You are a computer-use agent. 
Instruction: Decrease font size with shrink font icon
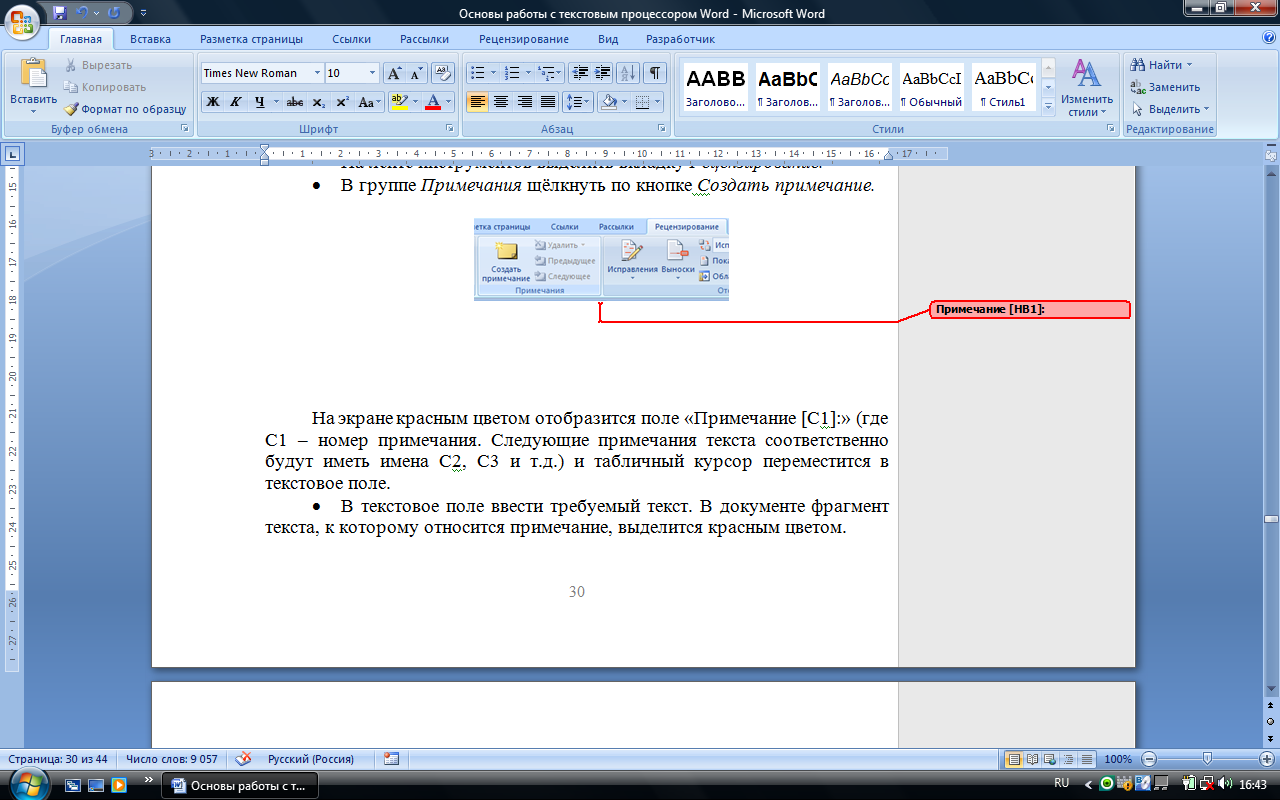(x=417, y=73)
